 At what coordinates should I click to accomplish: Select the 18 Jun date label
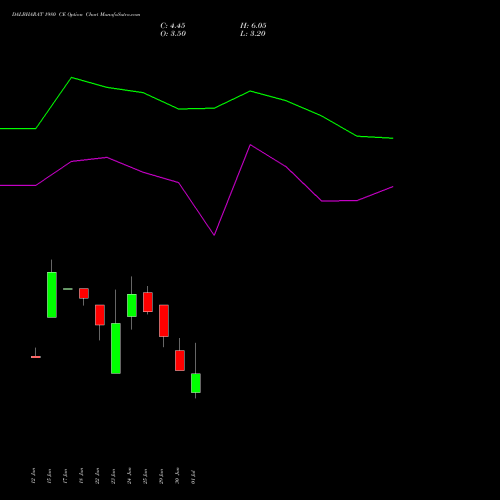point(81,476)
